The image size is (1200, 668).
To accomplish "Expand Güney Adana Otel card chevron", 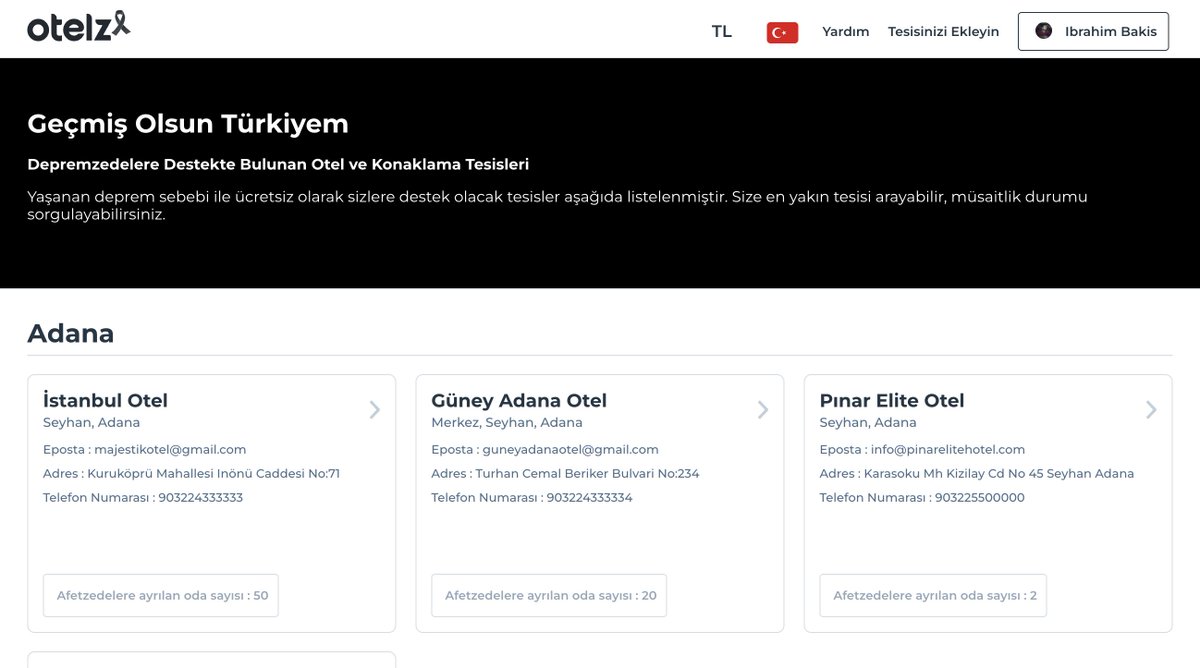I will click(x=763, y=409).
